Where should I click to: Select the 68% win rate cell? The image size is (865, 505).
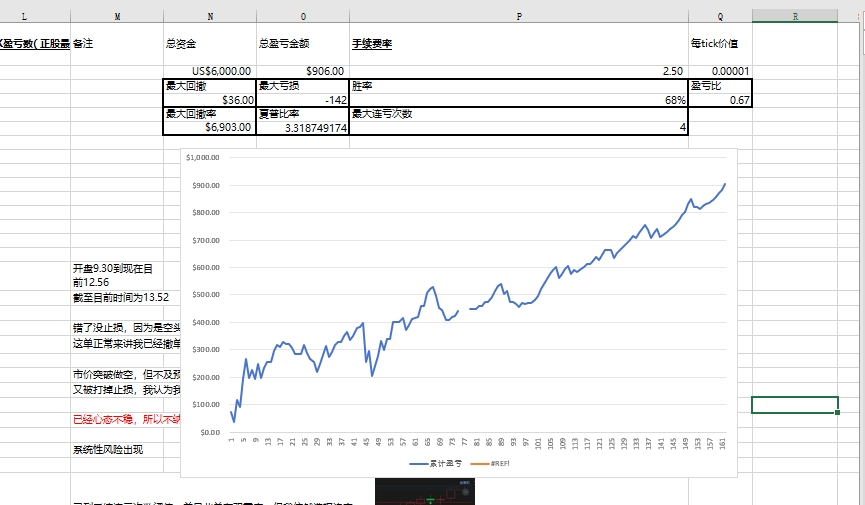519,100
